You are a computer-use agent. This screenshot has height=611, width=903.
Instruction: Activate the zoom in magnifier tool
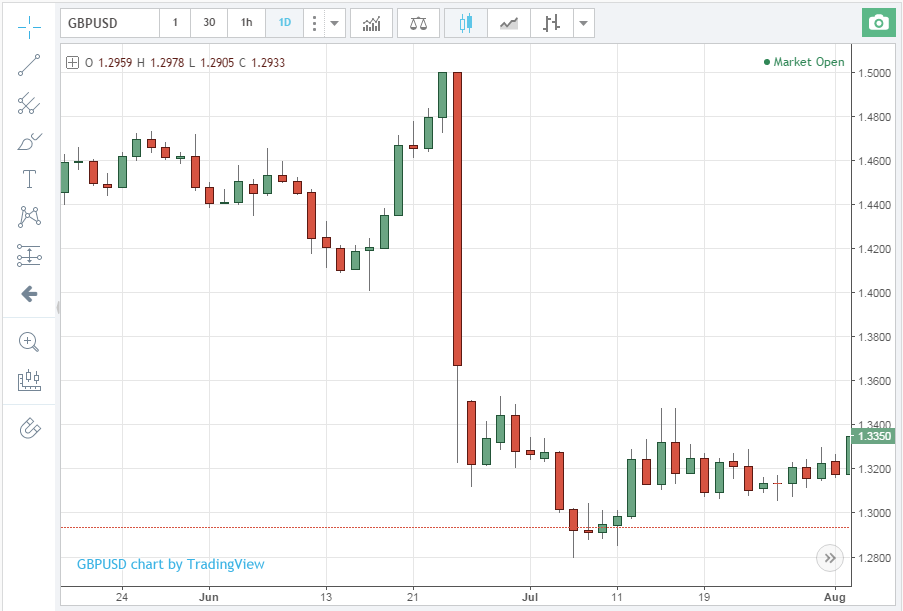coord(29,342)
